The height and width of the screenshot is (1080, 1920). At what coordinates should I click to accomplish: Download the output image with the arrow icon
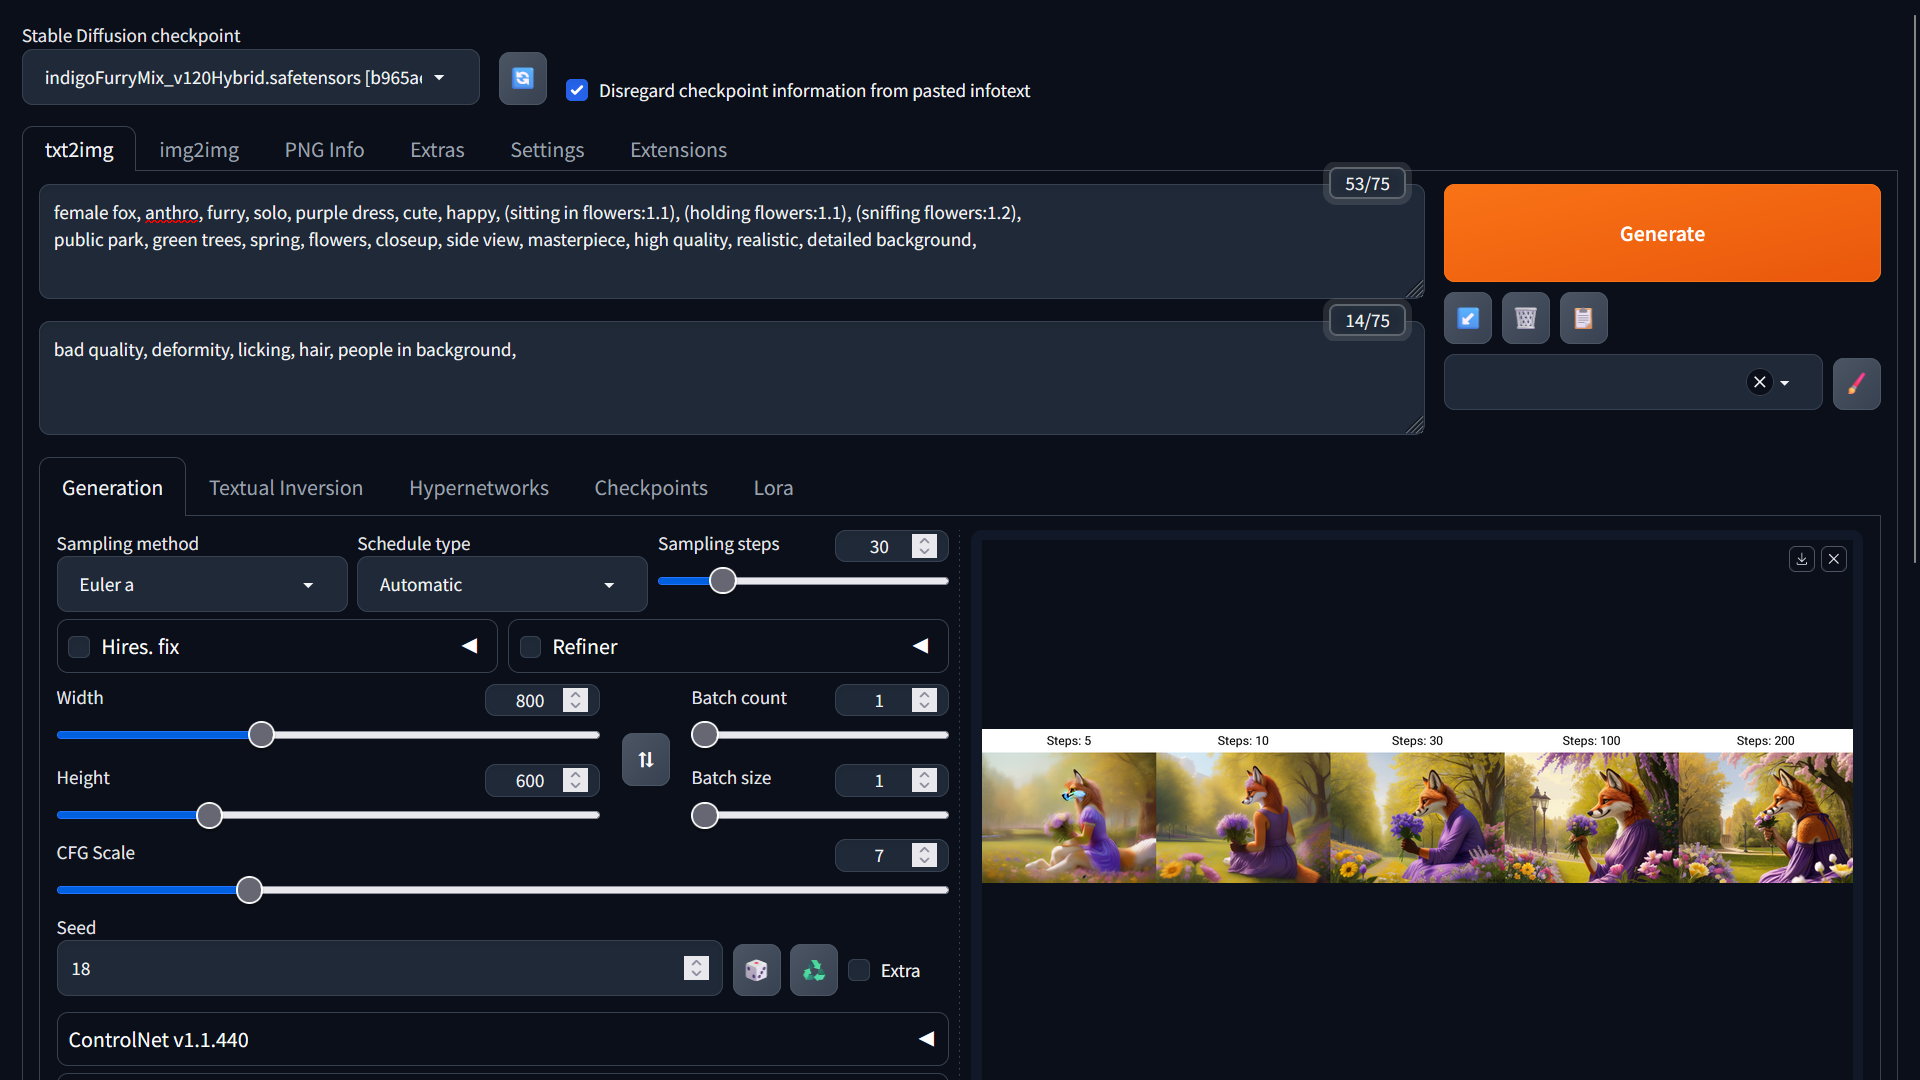pos(1801,559)
